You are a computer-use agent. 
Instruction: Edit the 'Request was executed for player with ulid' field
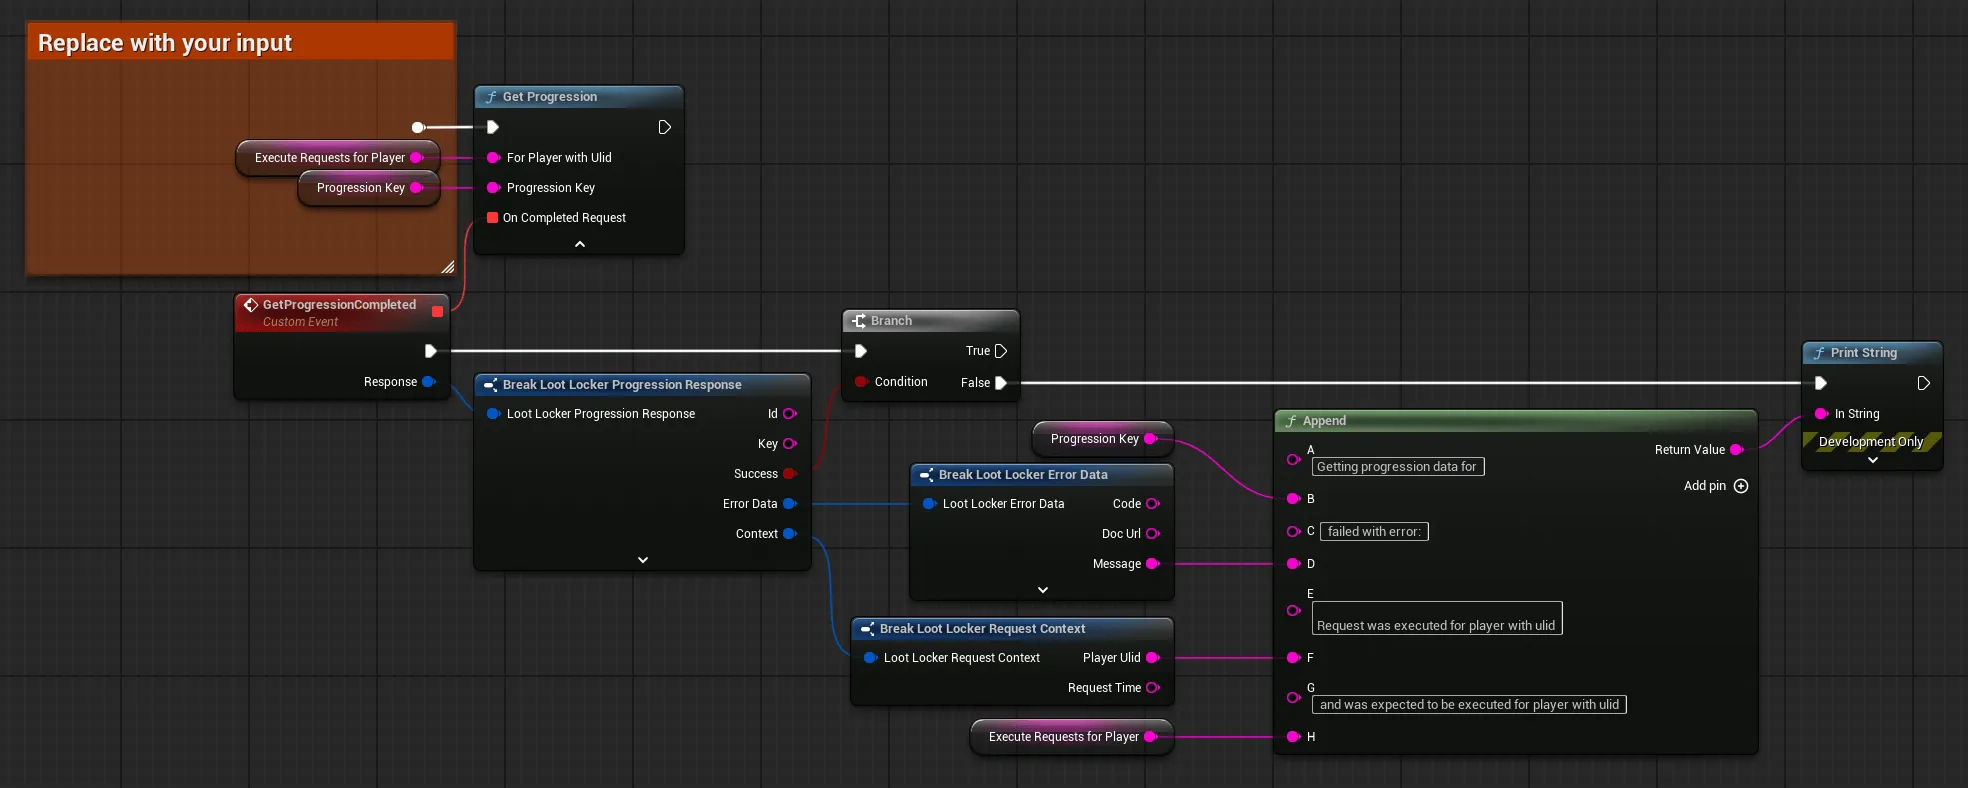[1437, 618]
